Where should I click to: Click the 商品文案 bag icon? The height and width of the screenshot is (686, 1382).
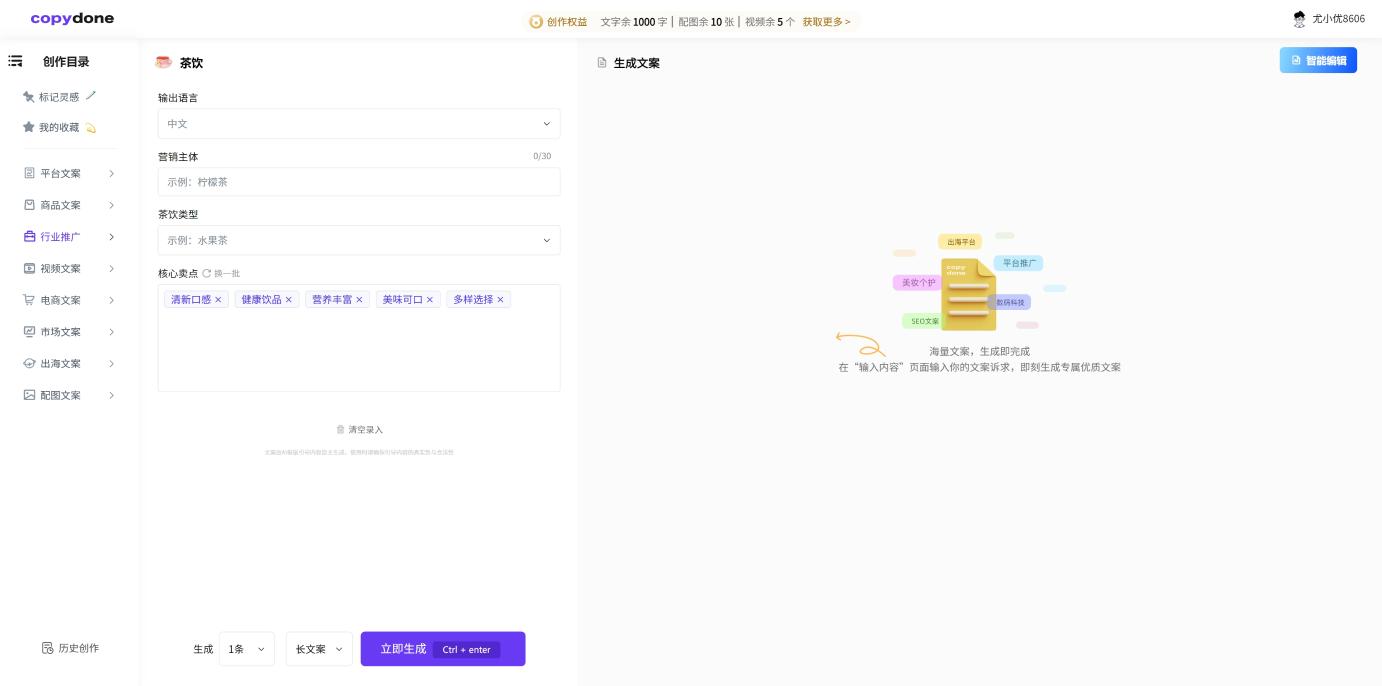click(x=29, y=205)
